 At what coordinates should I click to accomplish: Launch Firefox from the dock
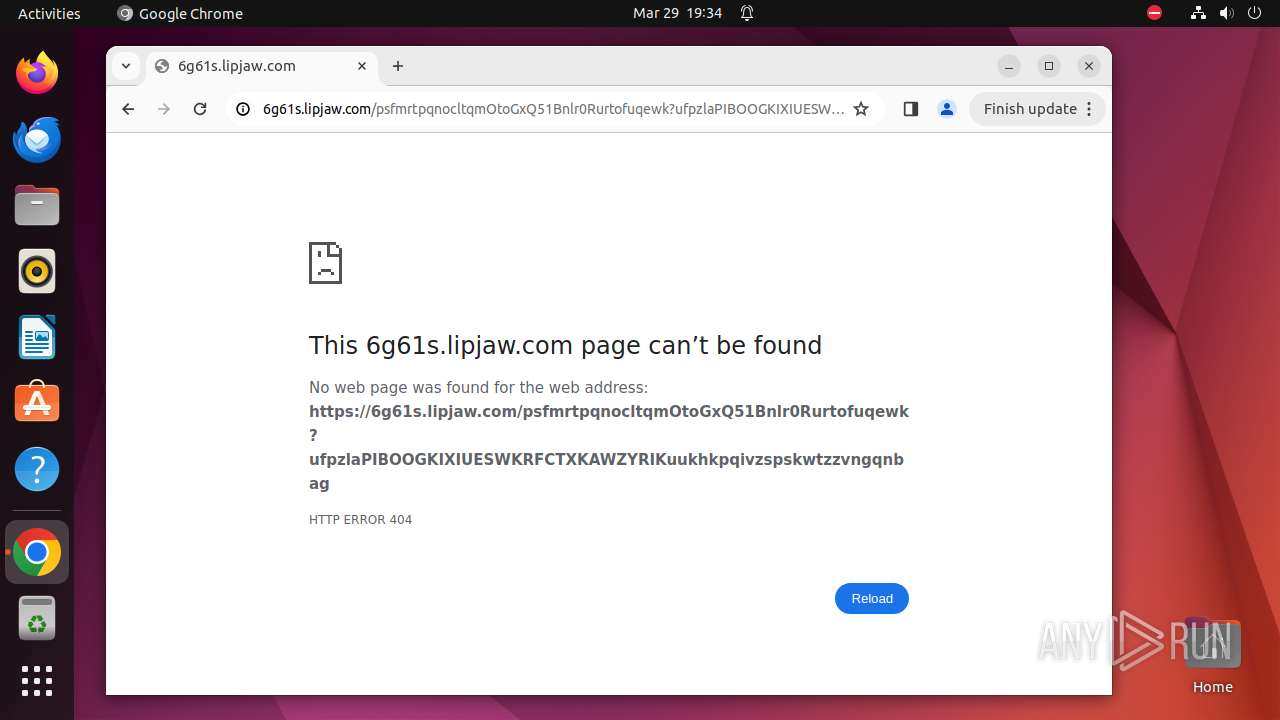pyautogui.click(x=37, y=73)
